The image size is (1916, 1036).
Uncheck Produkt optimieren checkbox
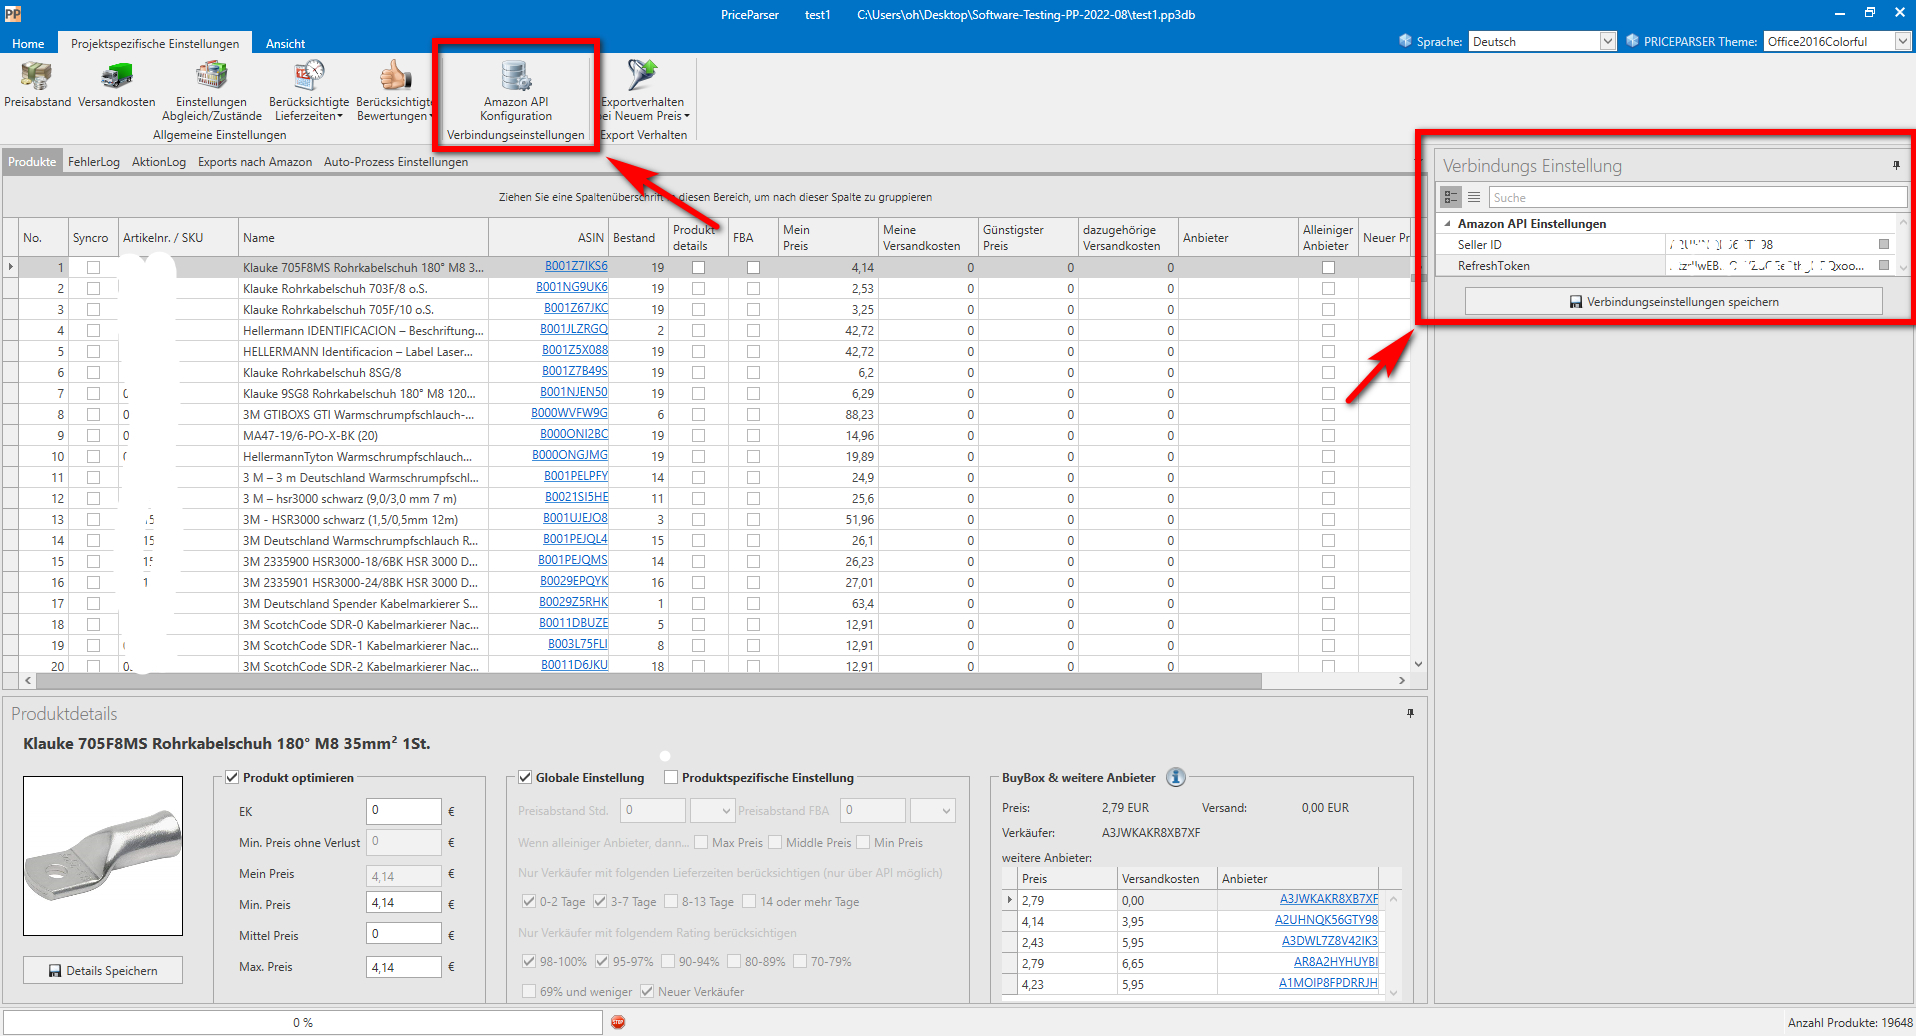point(232,777)
